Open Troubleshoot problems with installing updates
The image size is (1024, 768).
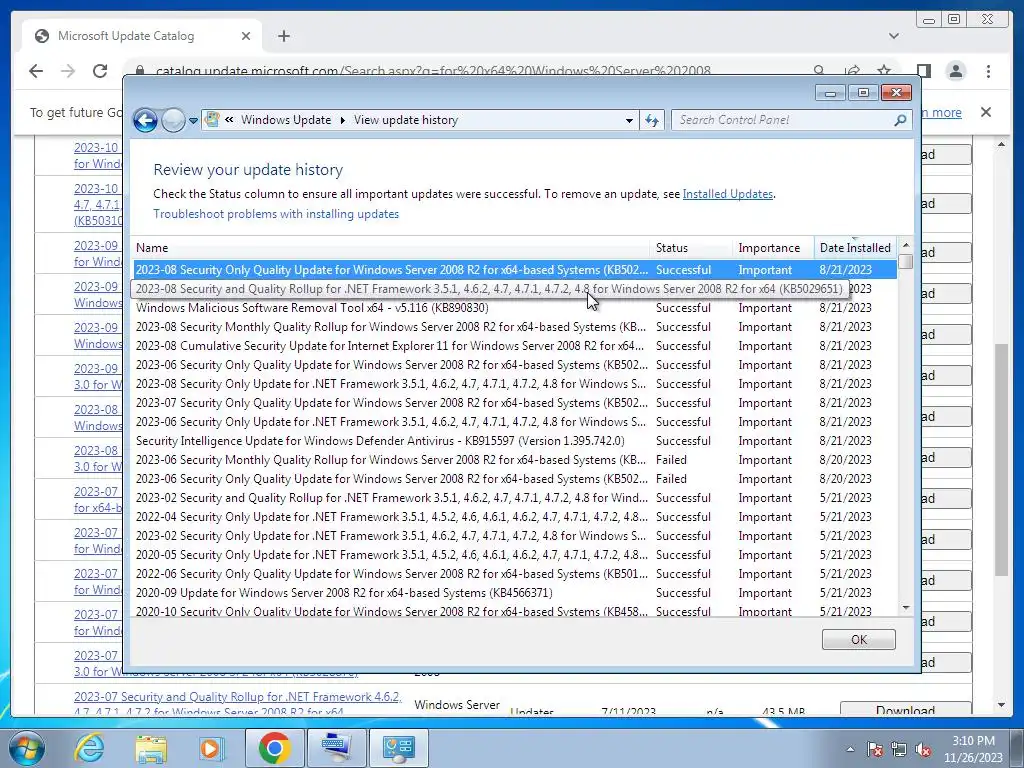click(276, 214)
